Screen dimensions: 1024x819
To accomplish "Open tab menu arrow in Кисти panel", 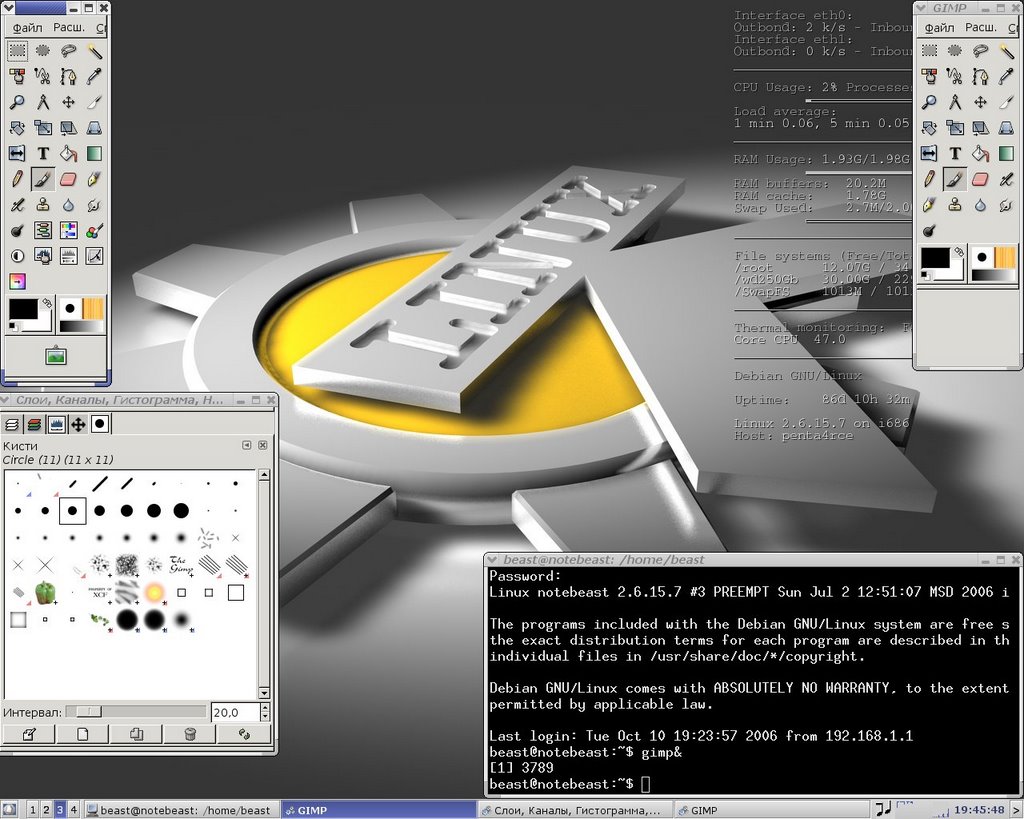I will point(246,445).
